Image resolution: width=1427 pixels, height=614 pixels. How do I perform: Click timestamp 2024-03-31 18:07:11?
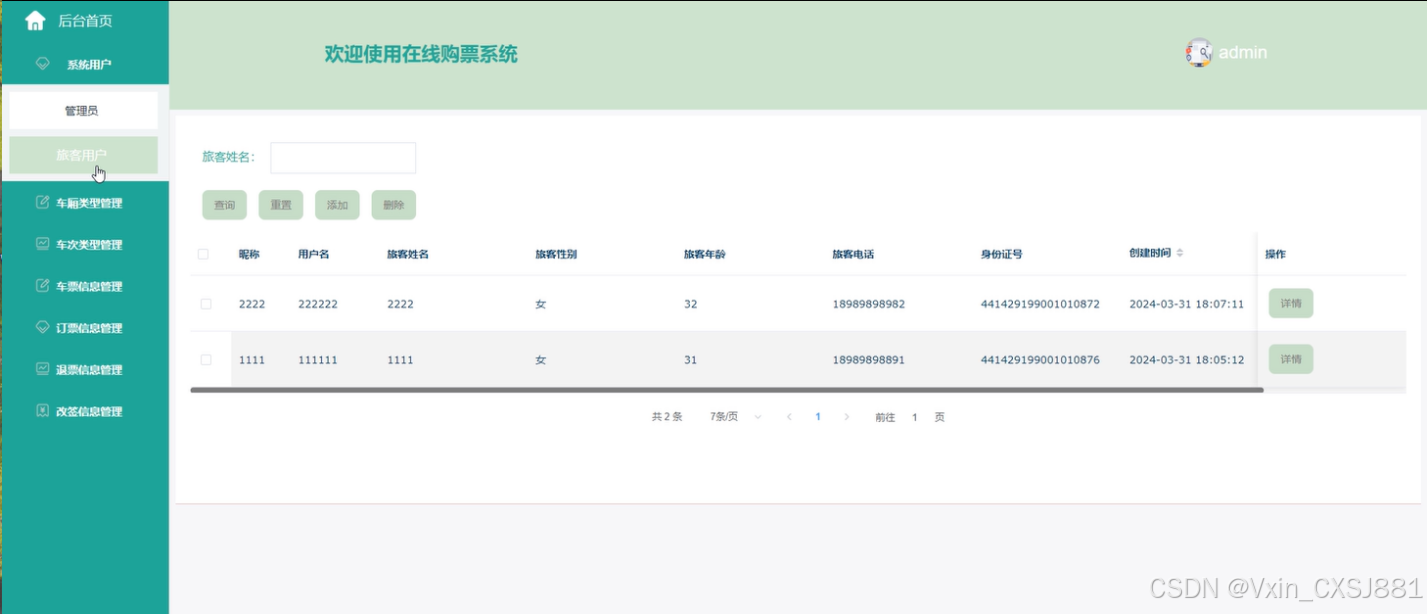tap(1186, 304)
